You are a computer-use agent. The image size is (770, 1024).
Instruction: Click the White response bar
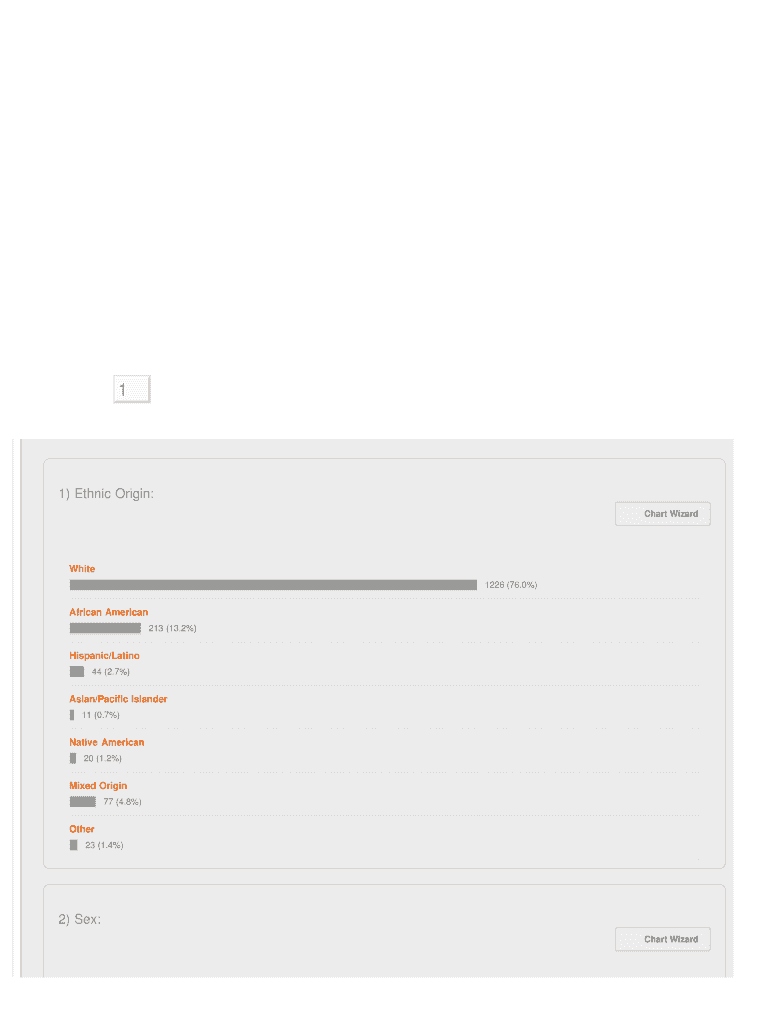click(x=273, y=585)
